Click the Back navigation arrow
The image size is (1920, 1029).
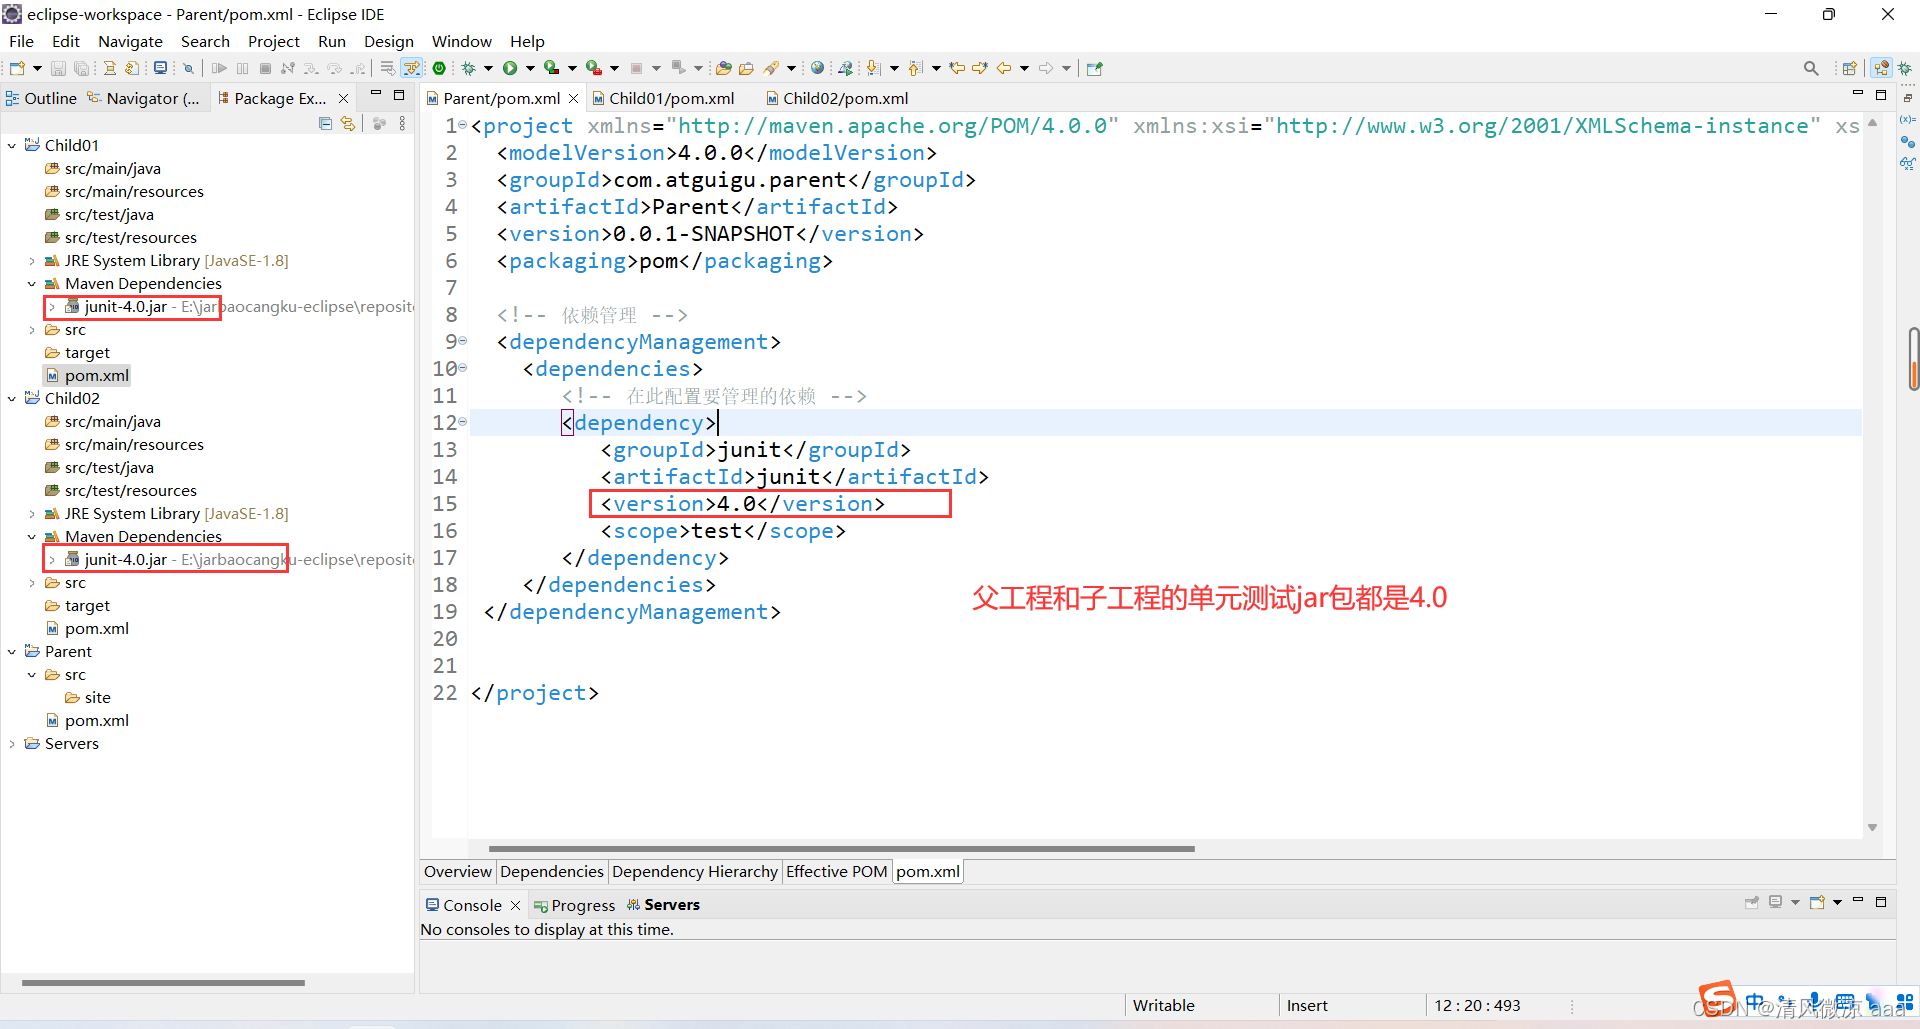[1004, 68]
